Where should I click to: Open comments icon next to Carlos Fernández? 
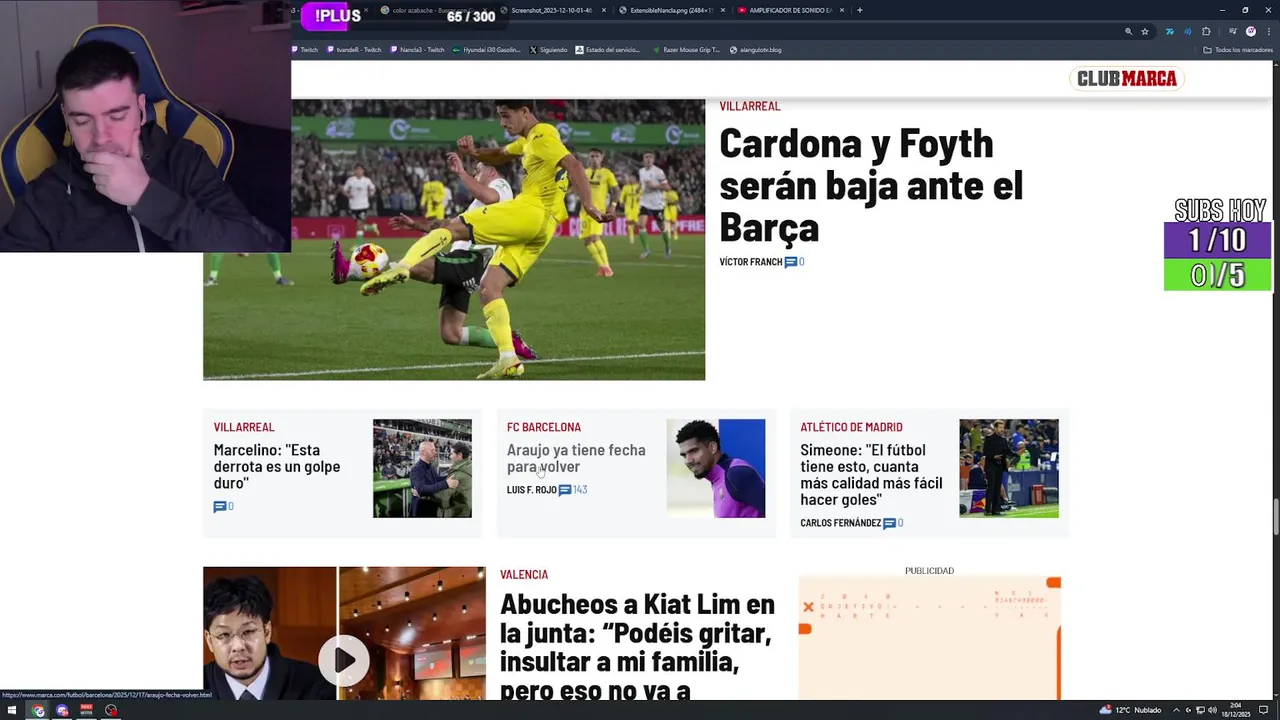[x=889, y=523]
